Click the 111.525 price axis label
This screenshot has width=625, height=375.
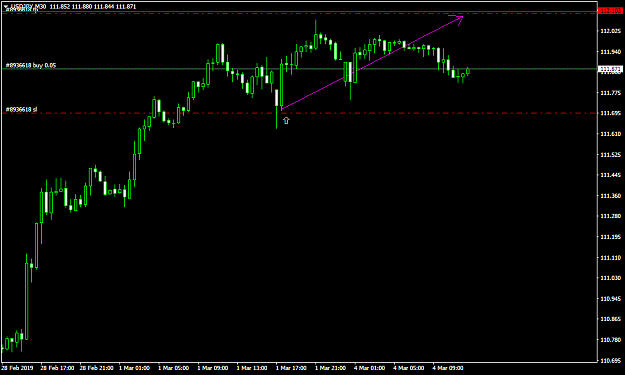[x=610, y=155]
